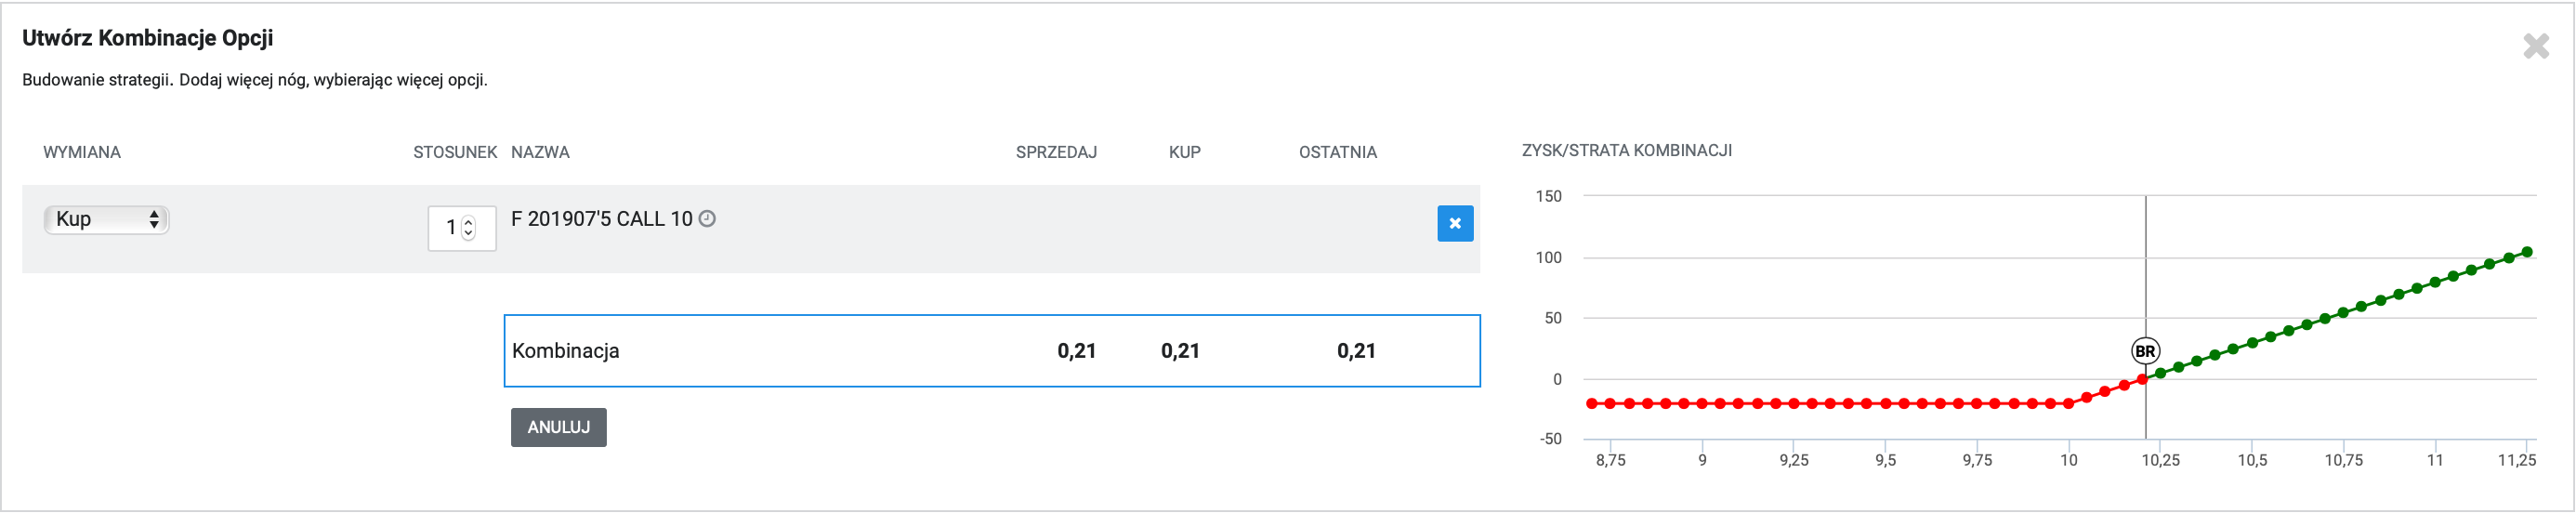Image resolution: width=2576 pixels, height=513 pixels.
Task: Click the Kombinacja row label
Action: pos(565,351)
